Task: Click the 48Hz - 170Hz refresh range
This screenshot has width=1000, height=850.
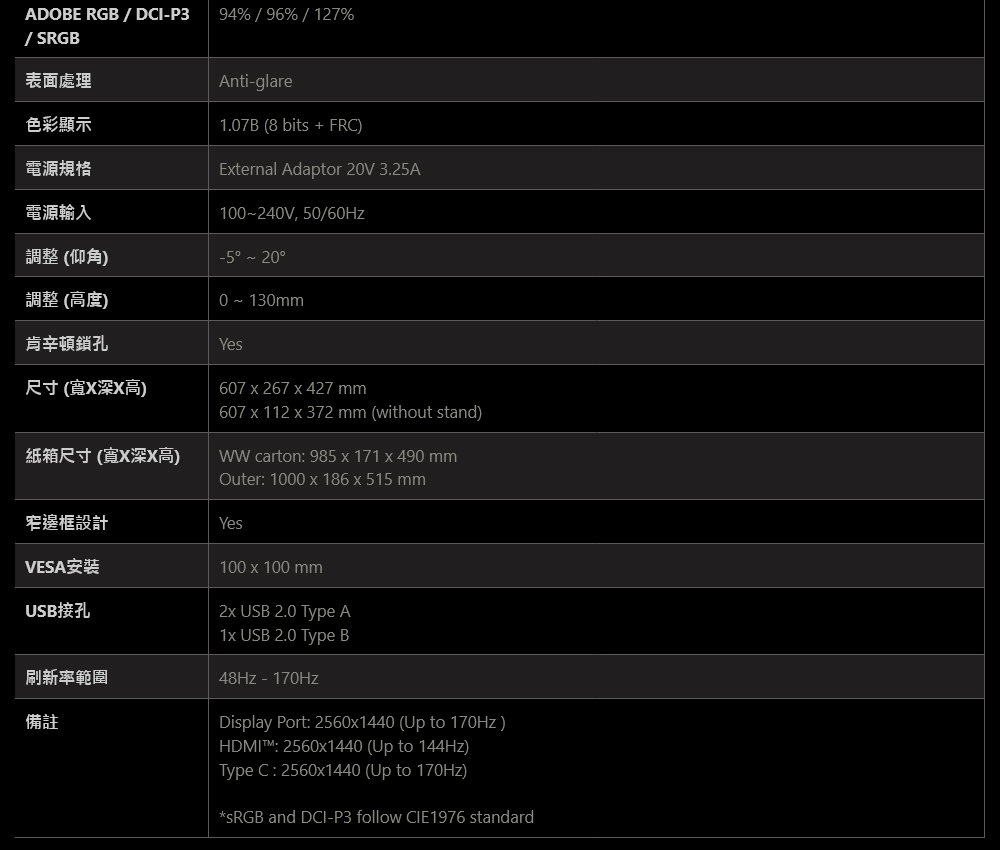Action: click(268, 678)
